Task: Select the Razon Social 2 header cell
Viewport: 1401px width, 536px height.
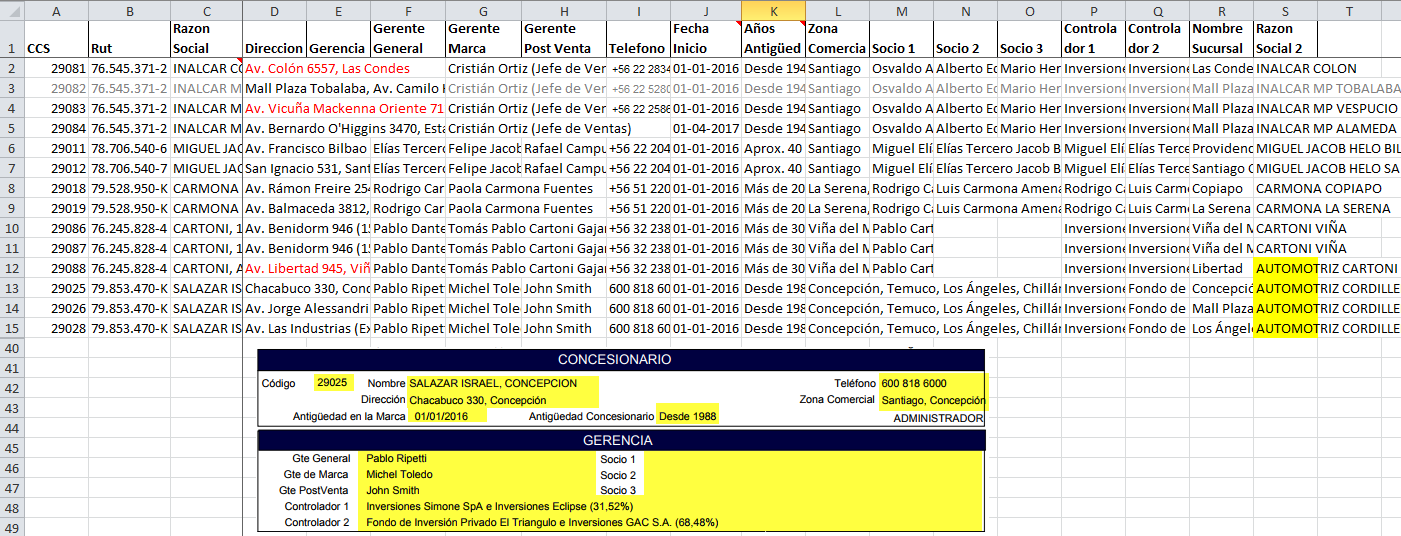Action: point(1285,39)
